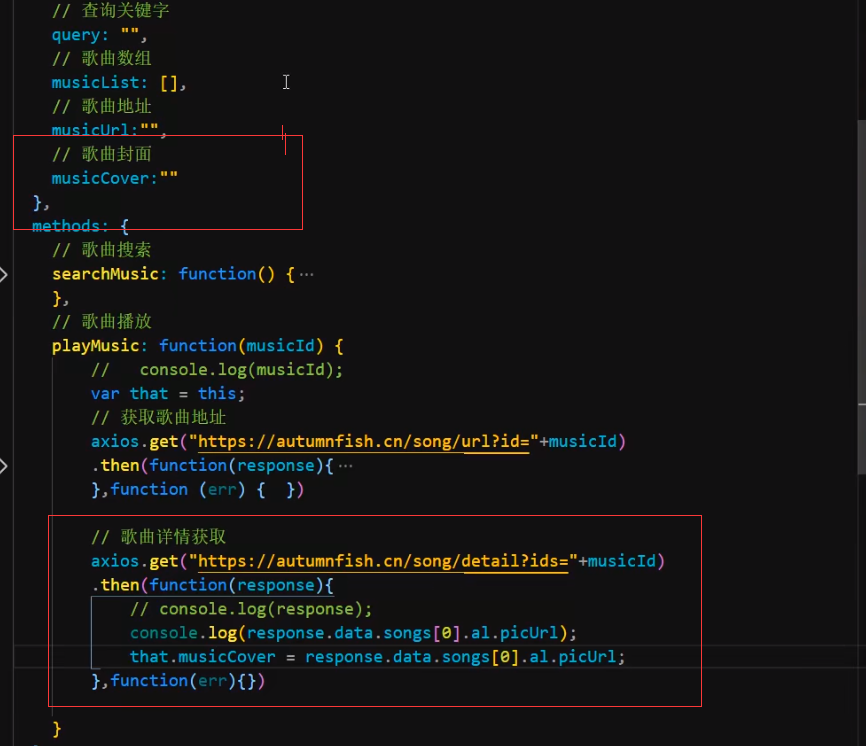Viewport: 866px width, 746px height.
Task: Click the 歌曲地址 comment above musicUrl
Action: tap(102, 106)
